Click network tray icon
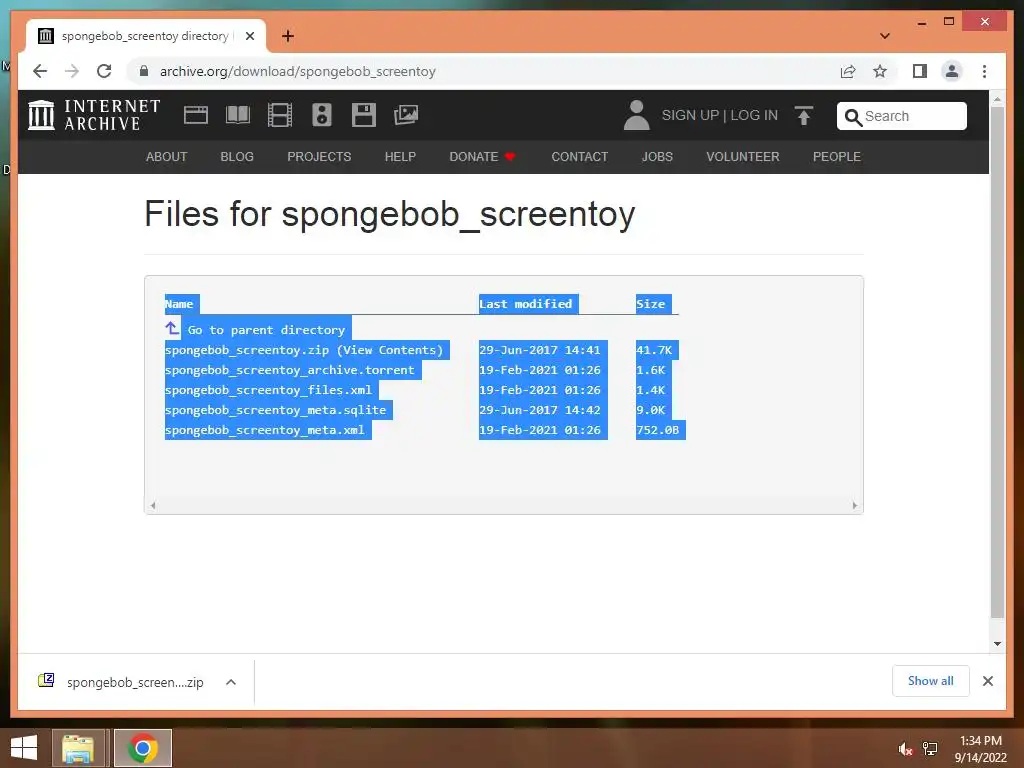Viewport: 1024px width, 768px height. point(930,749)
